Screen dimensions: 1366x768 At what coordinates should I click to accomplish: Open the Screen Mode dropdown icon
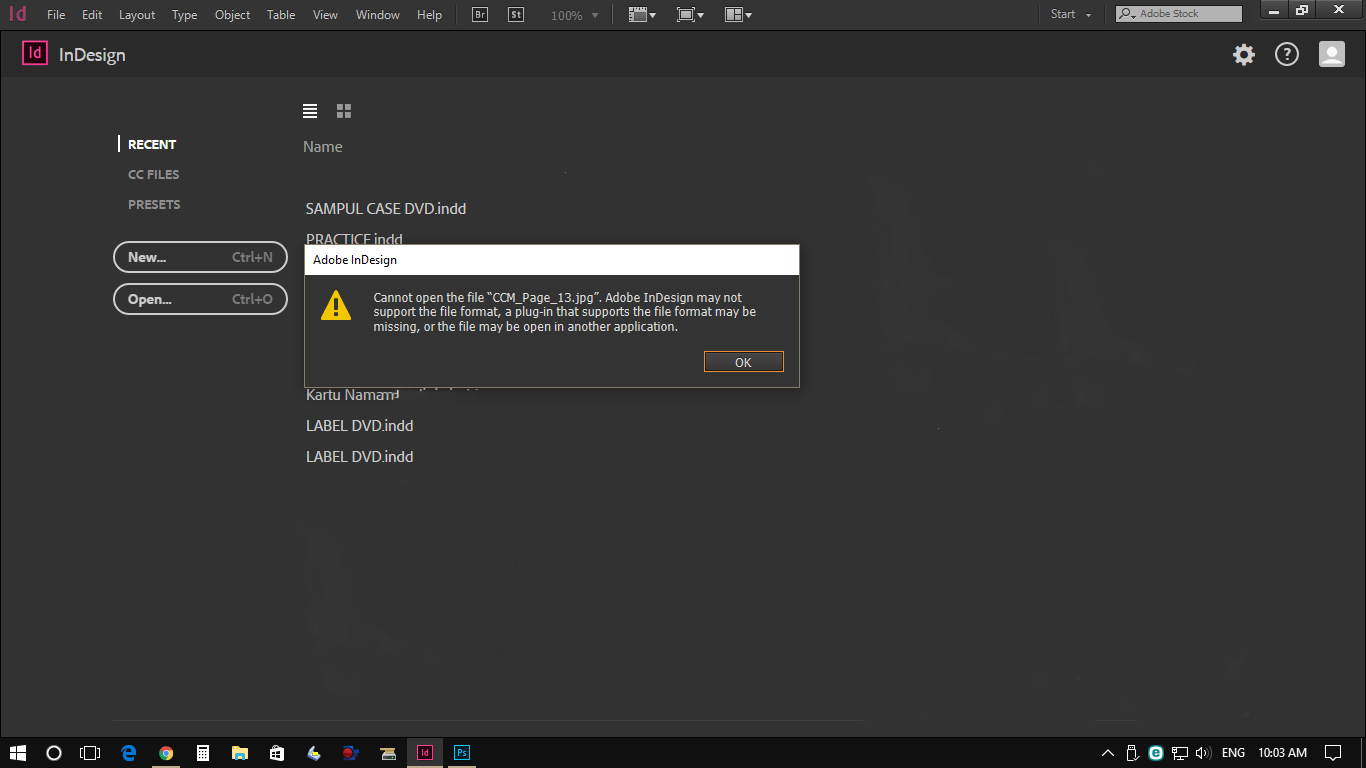pyautogui.click(x=690, y=15)
